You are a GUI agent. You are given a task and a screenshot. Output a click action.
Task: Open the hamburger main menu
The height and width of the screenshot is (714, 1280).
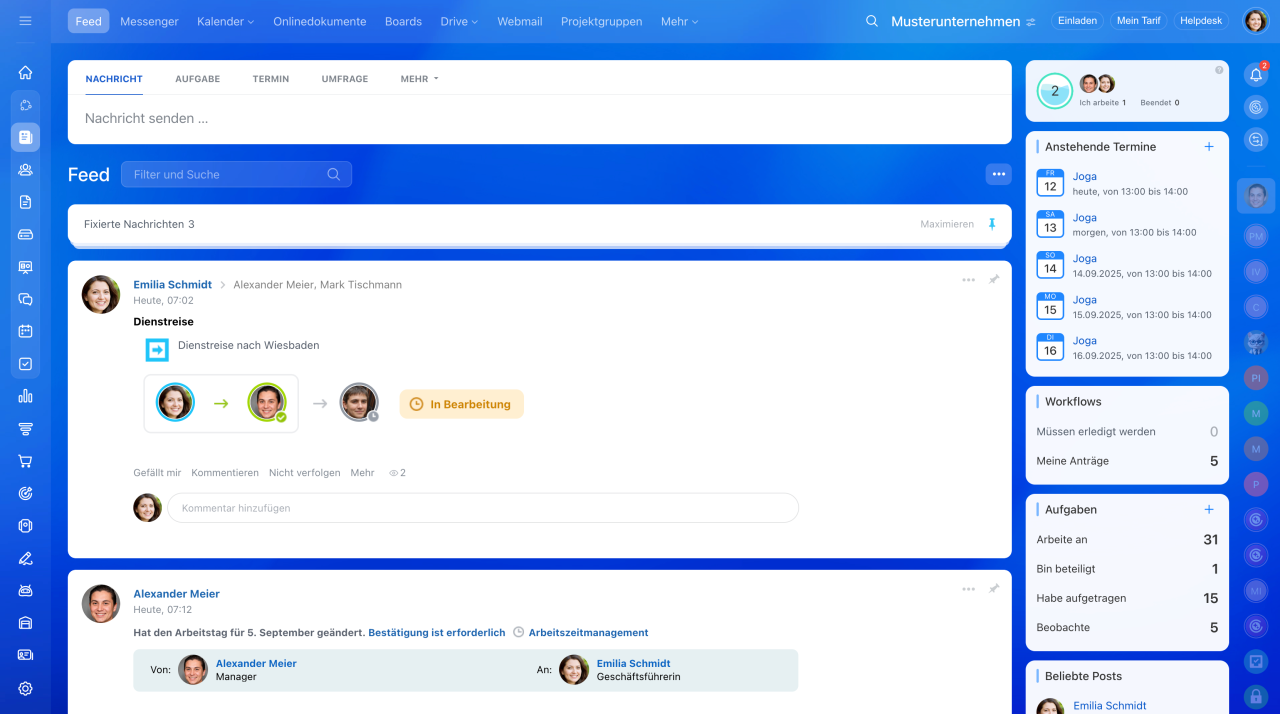pyautogui.click(x=25, y=21)
